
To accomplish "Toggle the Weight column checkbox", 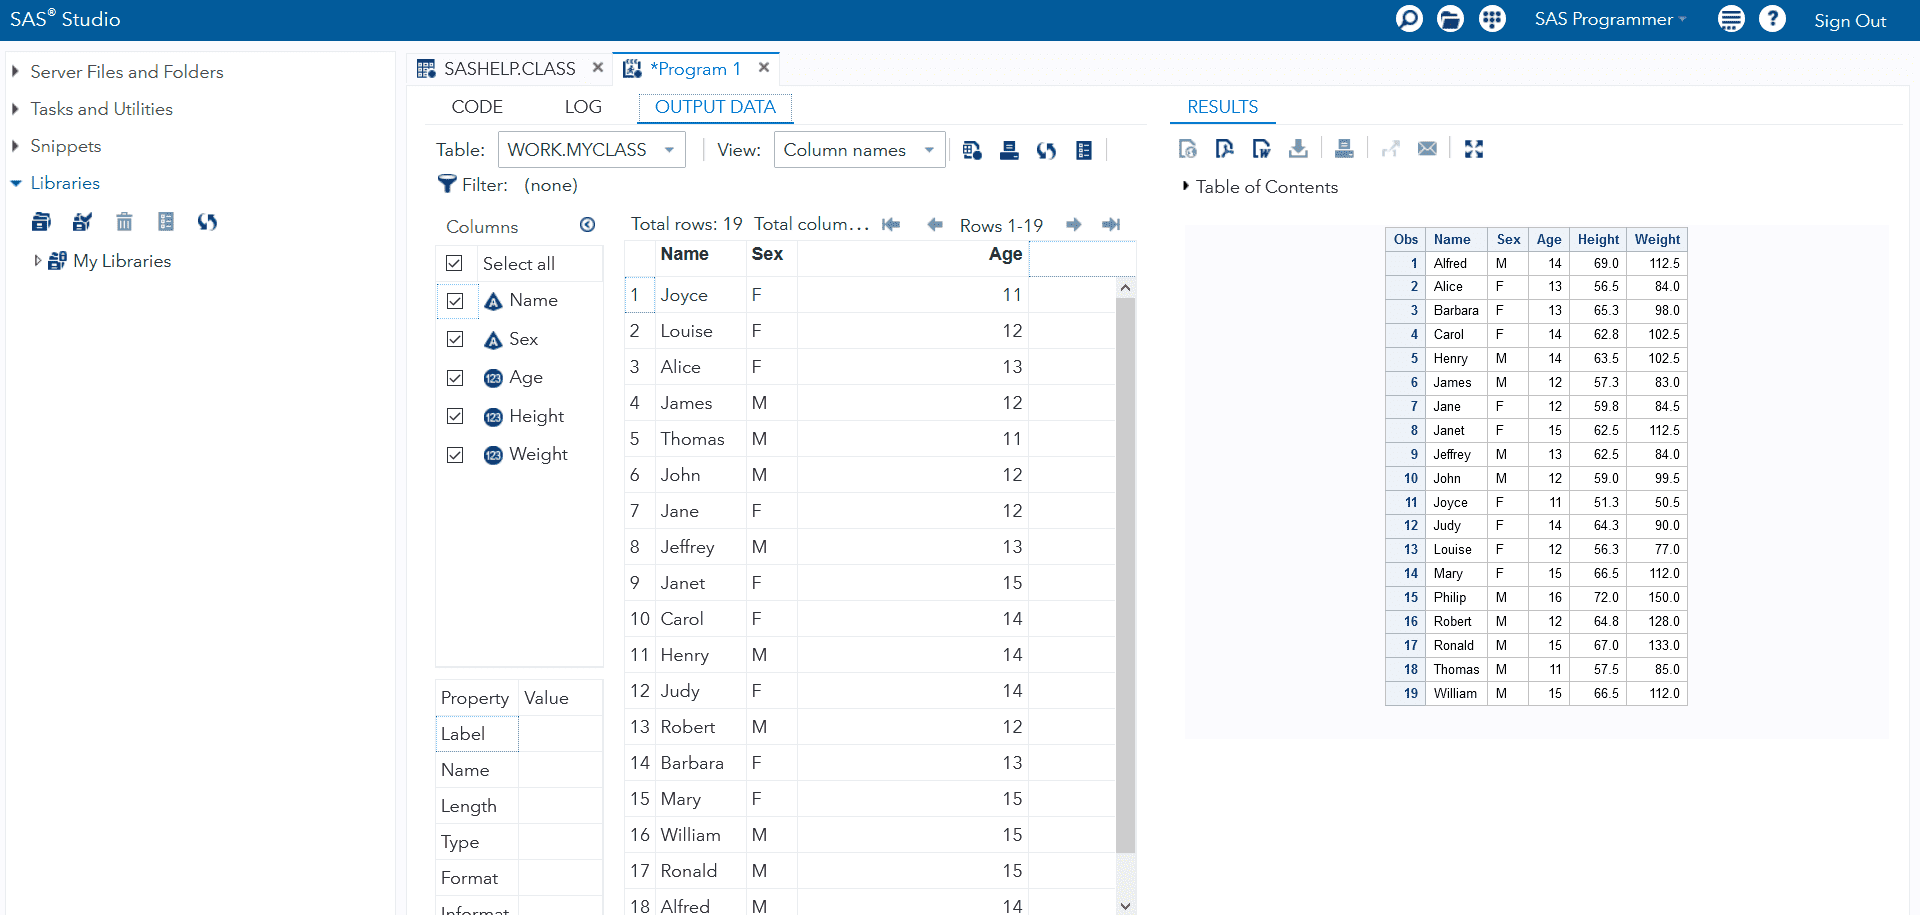I will coord(455,455).
